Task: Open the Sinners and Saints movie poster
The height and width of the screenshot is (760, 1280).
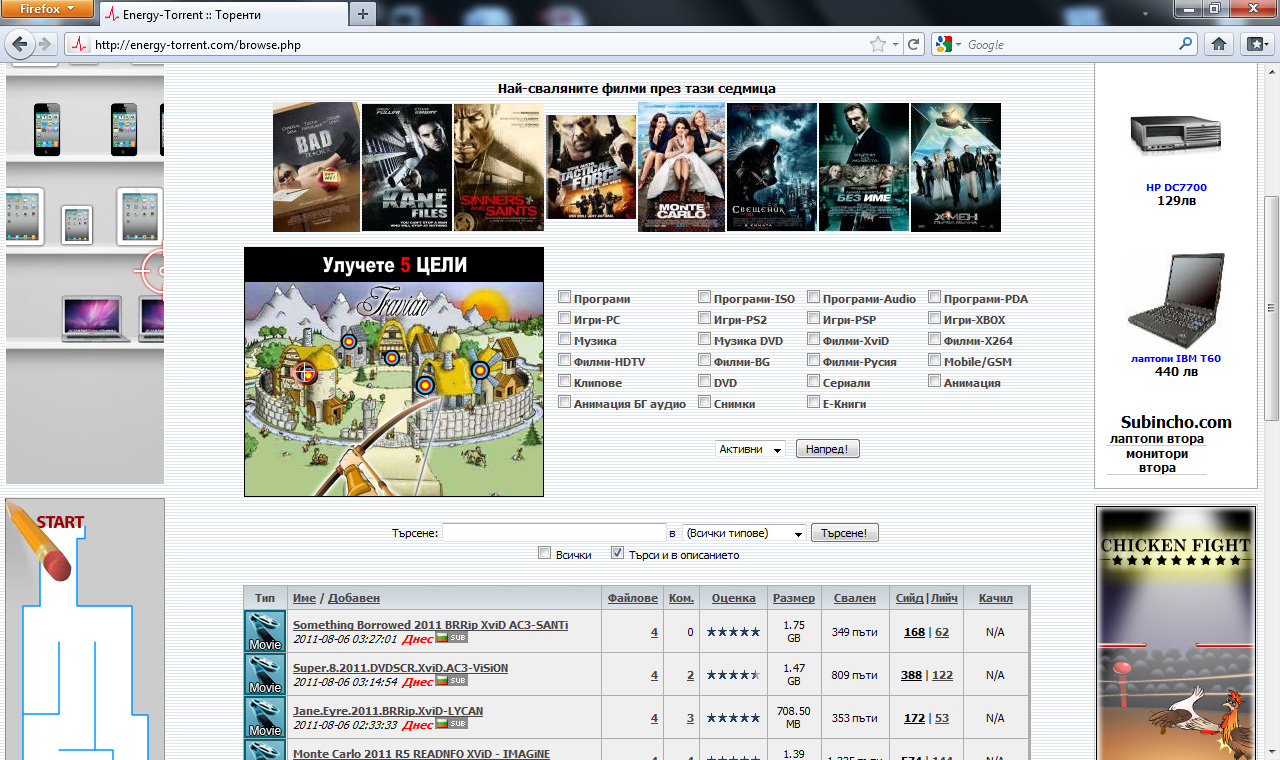Action: (x=498, y=167)
